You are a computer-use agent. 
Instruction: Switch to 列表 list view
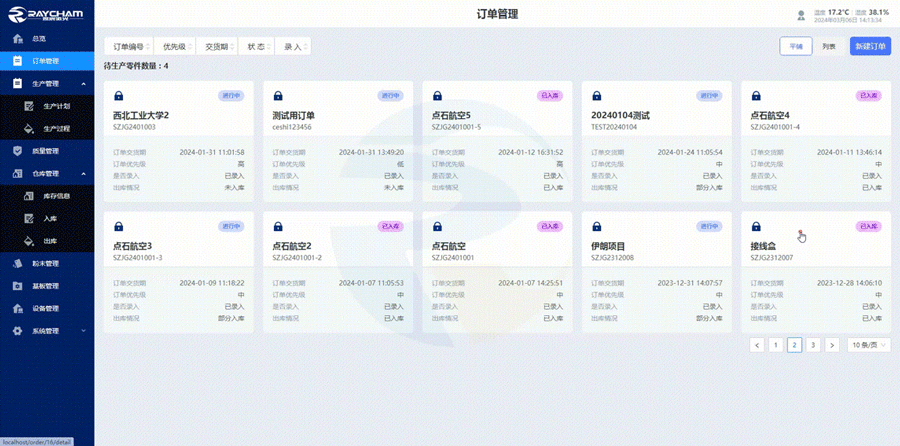click(x=829, y=46)
